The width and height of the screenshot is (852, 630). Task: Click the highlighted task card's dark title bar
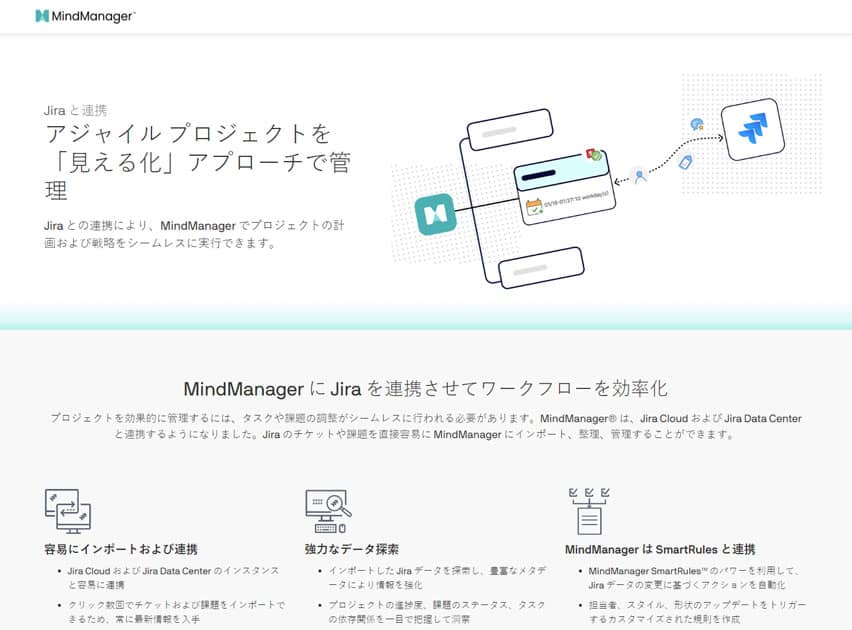tap(549, 180)
